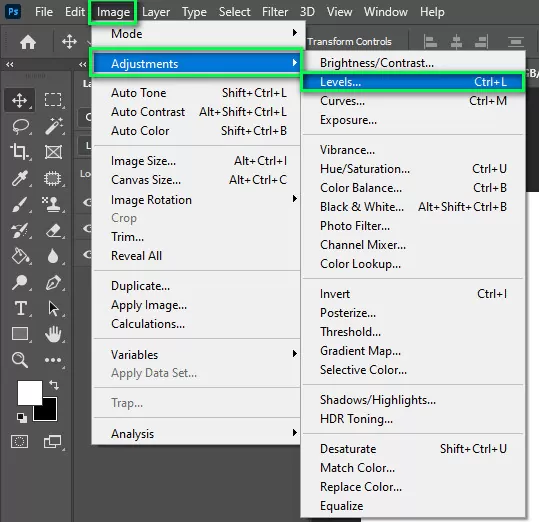This screenshot has width=539, height=522.
Task: Select the Rectangle shape tool
Action: click(20, 333)
